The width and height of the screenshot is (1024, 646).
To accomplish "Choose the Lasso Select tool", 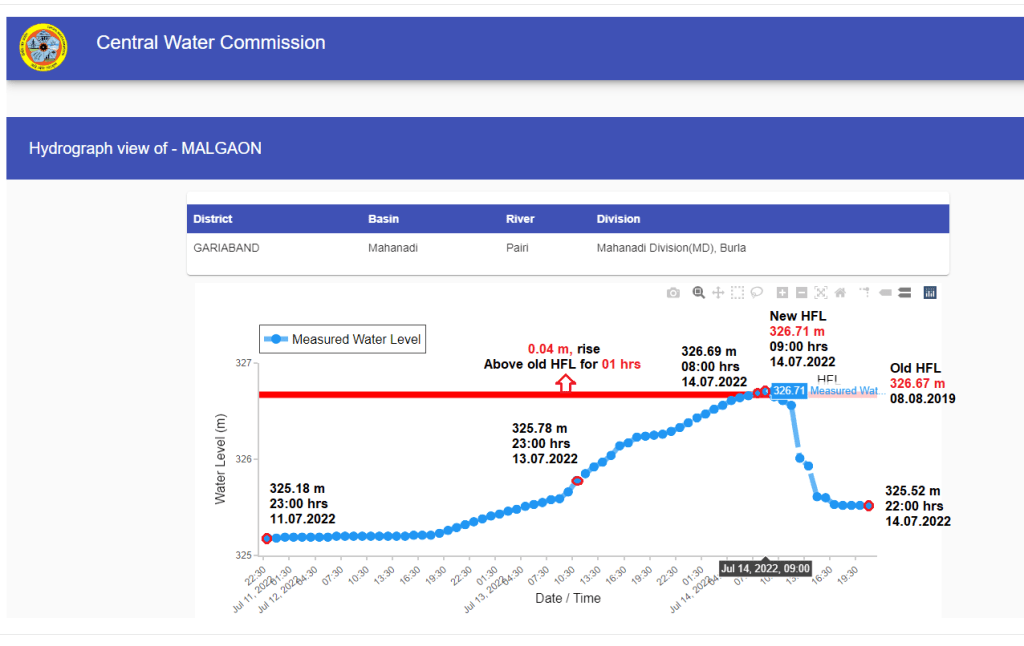I will coord(757,293).
